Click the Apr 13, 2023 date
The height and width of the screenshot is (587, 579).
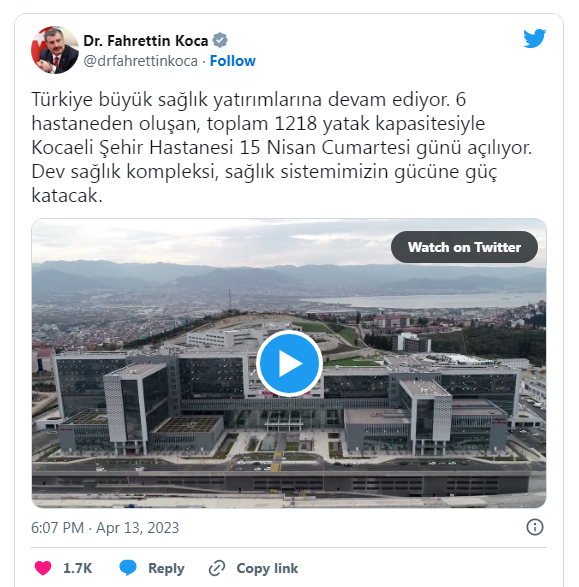click(x=138, y=527)
